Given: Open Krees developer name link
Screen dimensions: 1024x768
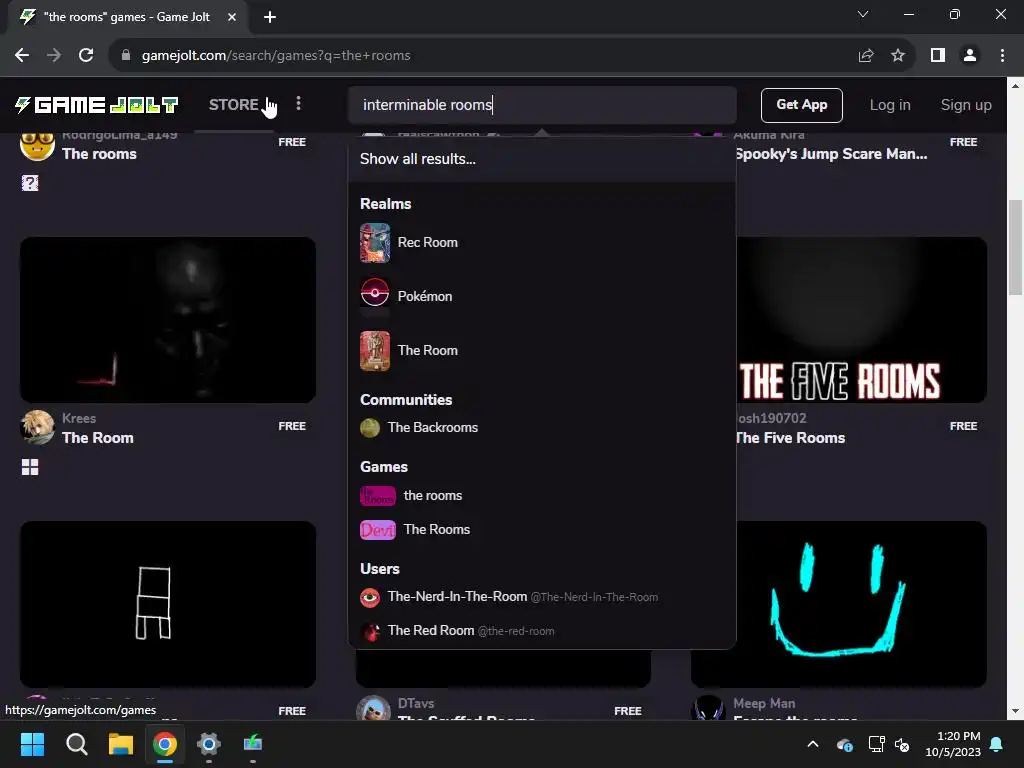Looking at the screenshot, I should click(79, 418).
